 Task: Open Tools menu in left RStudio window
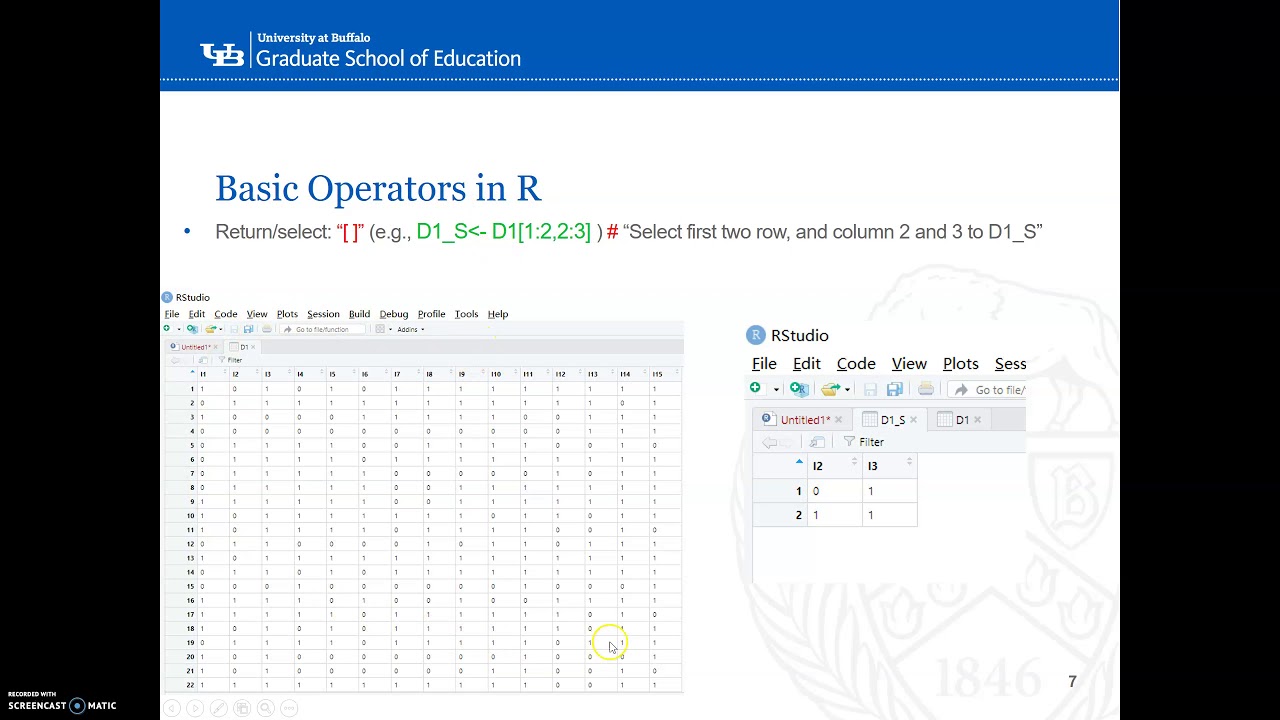click(466, 314)
